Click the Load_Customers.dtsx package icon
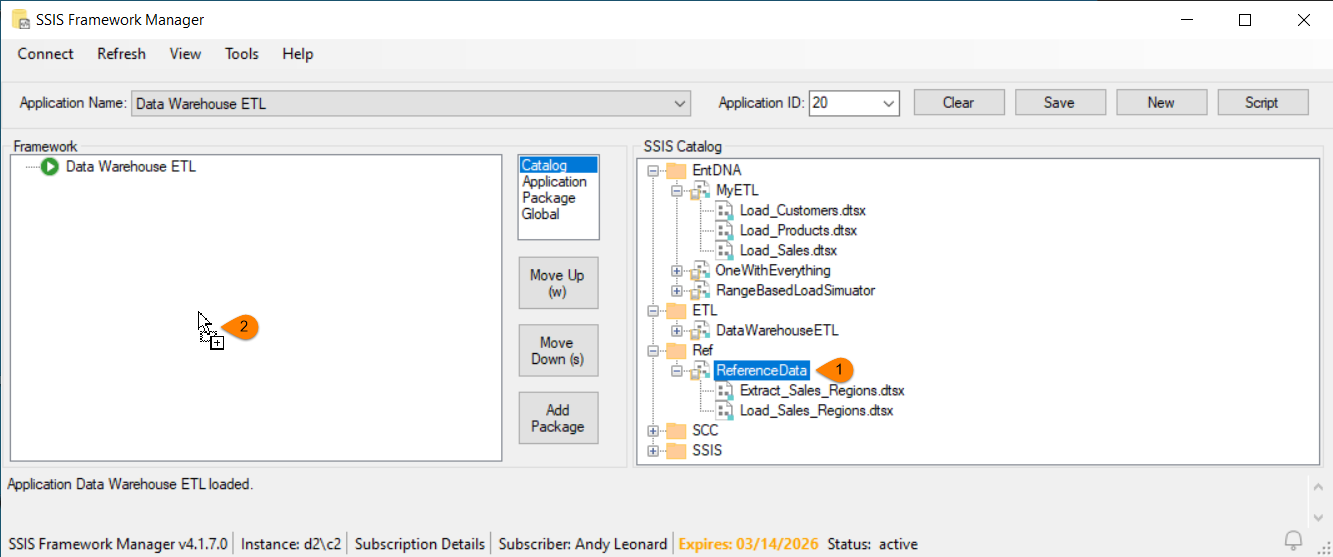Screen dimensions: 1333x557 coord(725,211)
